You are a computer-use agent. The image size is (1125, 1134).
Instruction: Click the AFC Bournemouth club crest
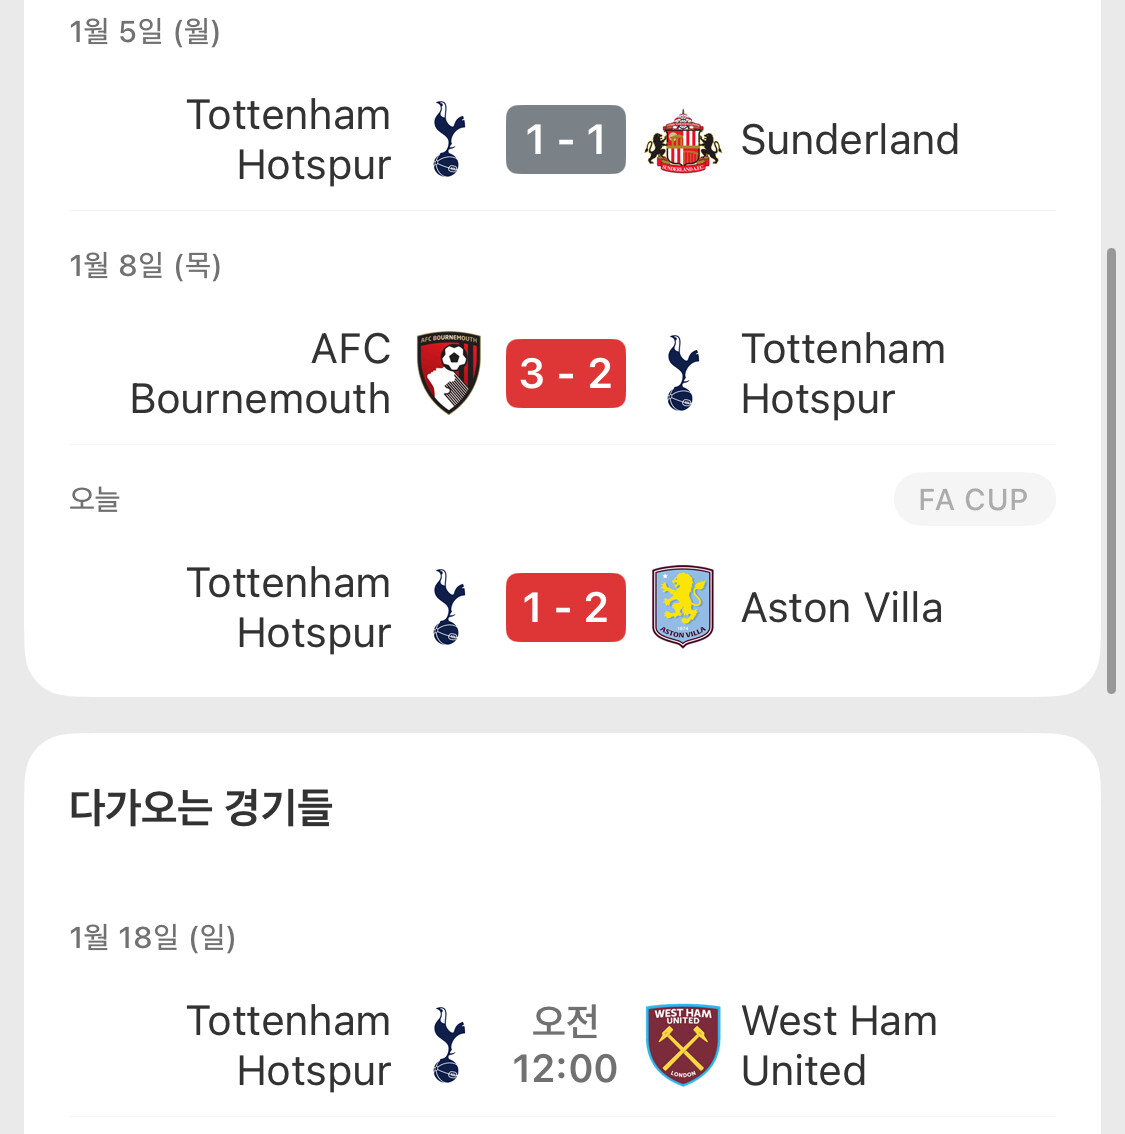[x=449, y=373]
